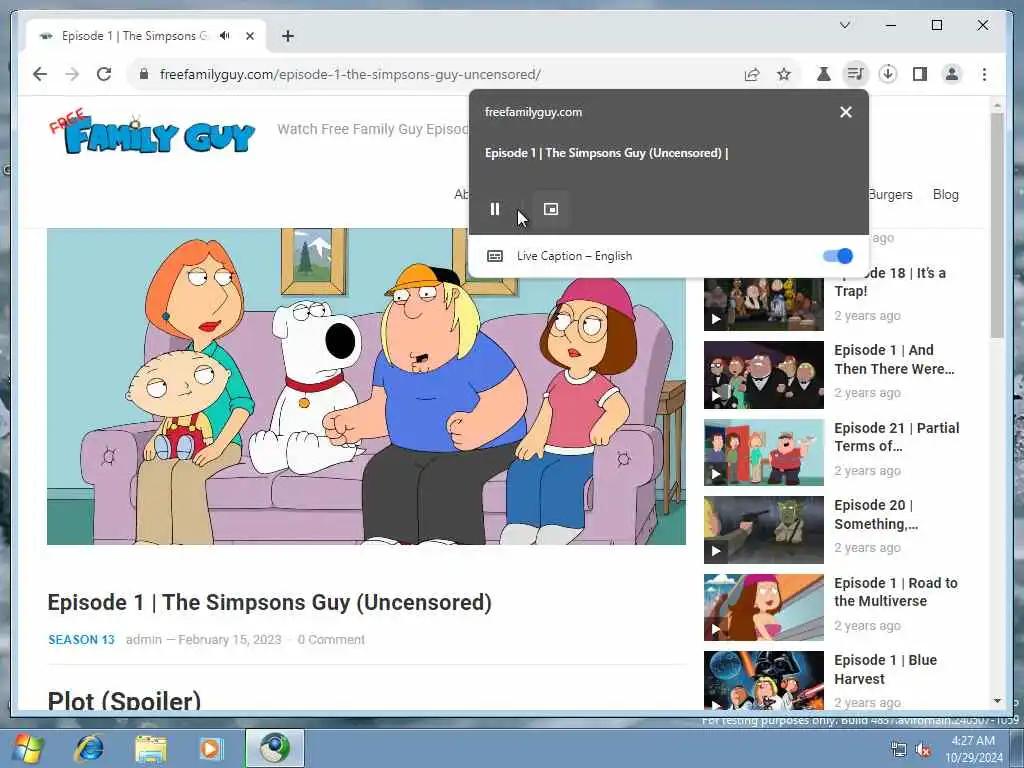This screenshot has height=768, width=1024.
Task: Open Episode 1 Road to the Multiverse link
Action: click(896, 592)
